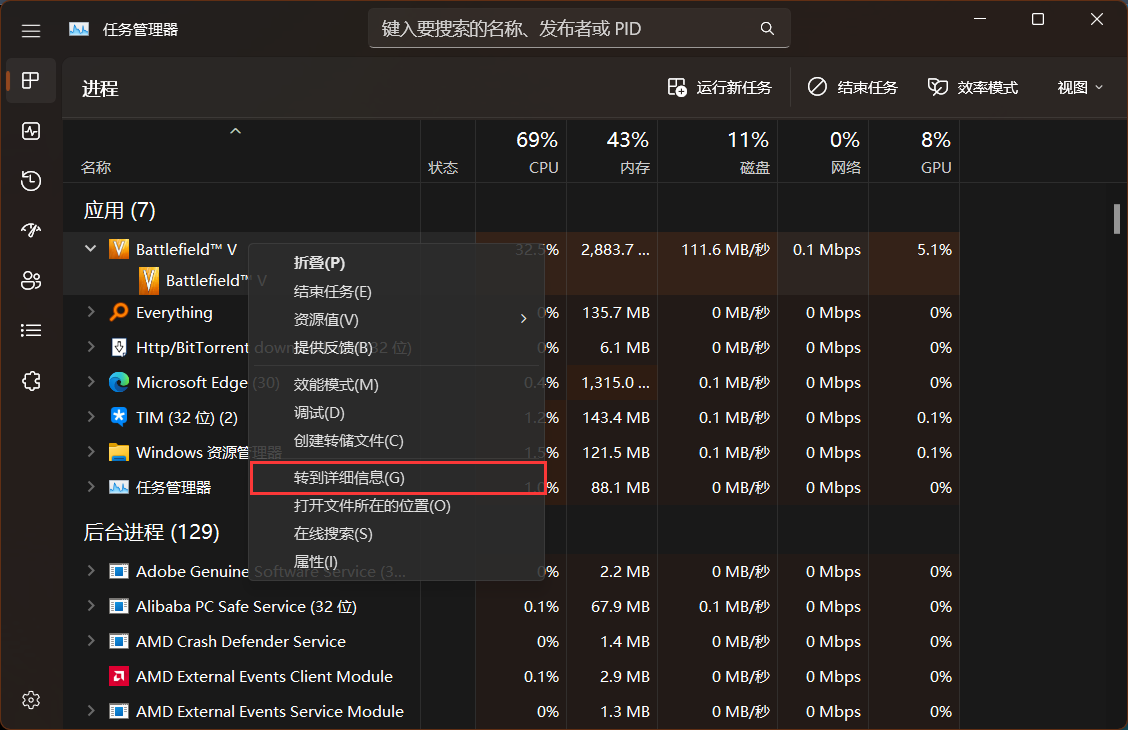Click the Battlefield V child process icon
This screenshot has height=730, width=1128.
click(x=148, y=280)
